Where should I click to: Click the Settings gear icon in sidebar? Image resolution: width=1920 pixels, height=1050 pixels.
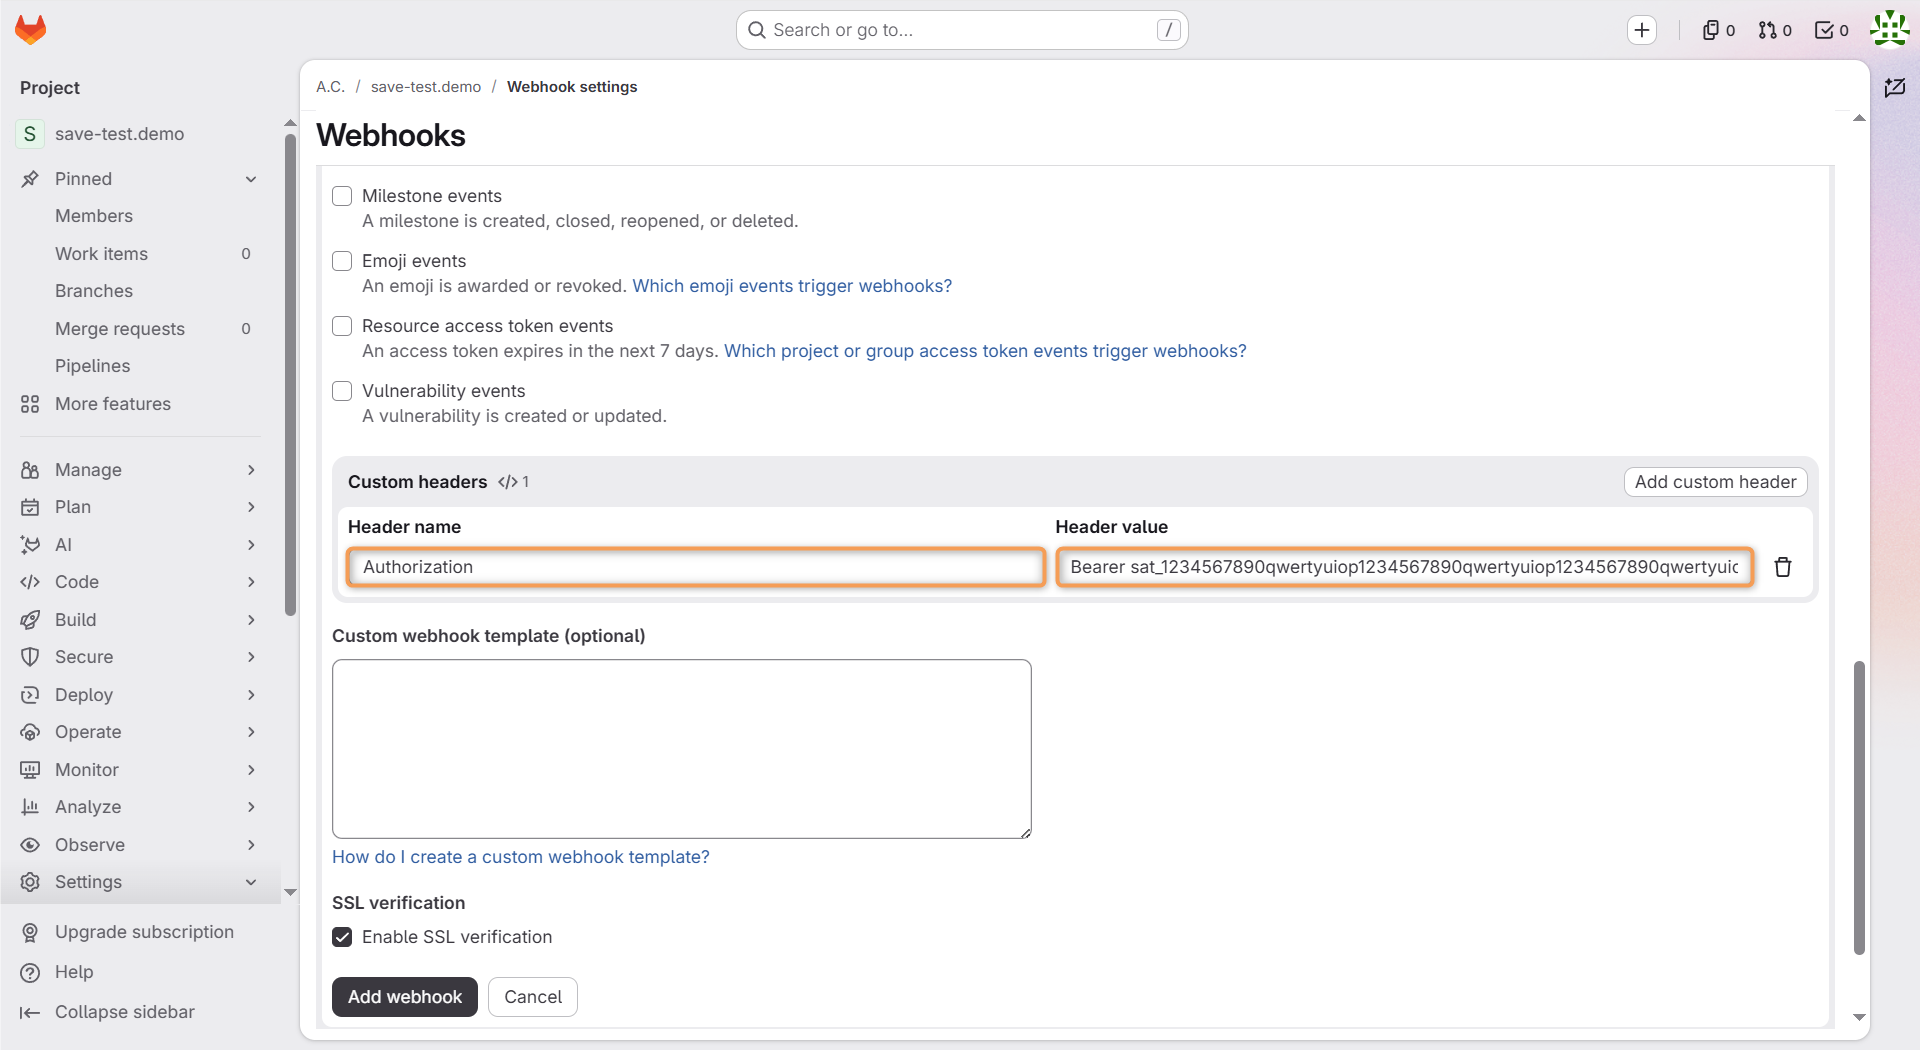(30, 882)
